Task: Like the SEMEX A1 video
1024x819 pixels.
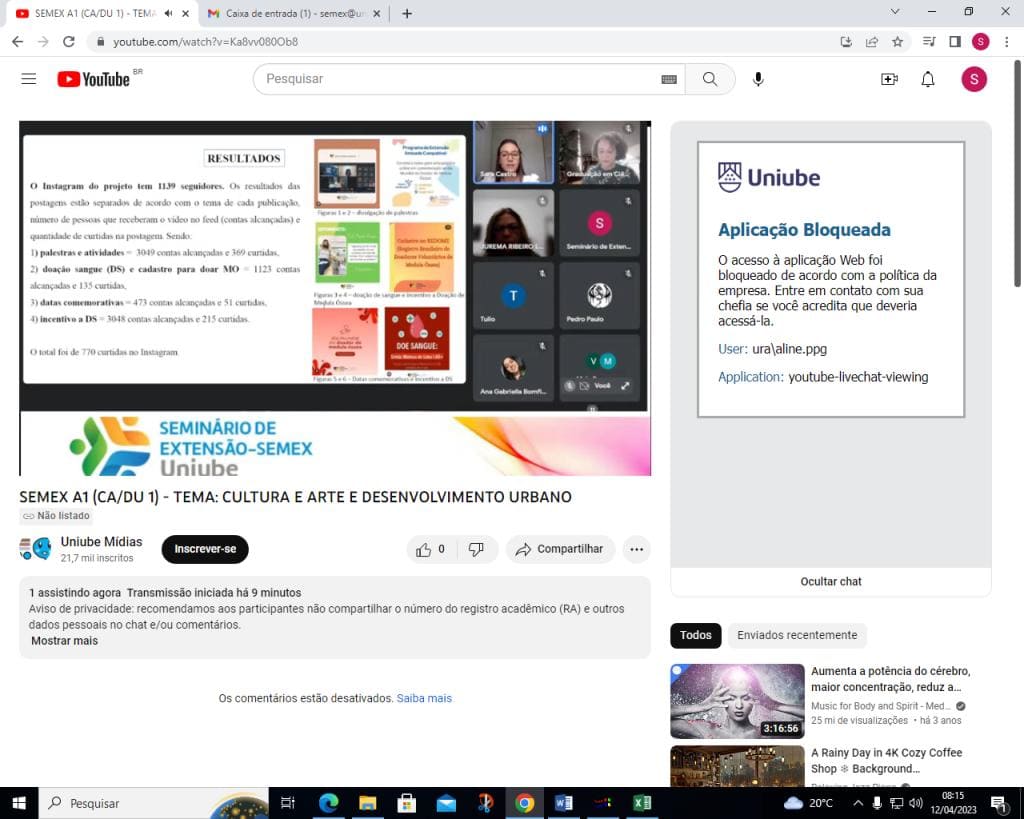Action: click(x=431, y=549)
